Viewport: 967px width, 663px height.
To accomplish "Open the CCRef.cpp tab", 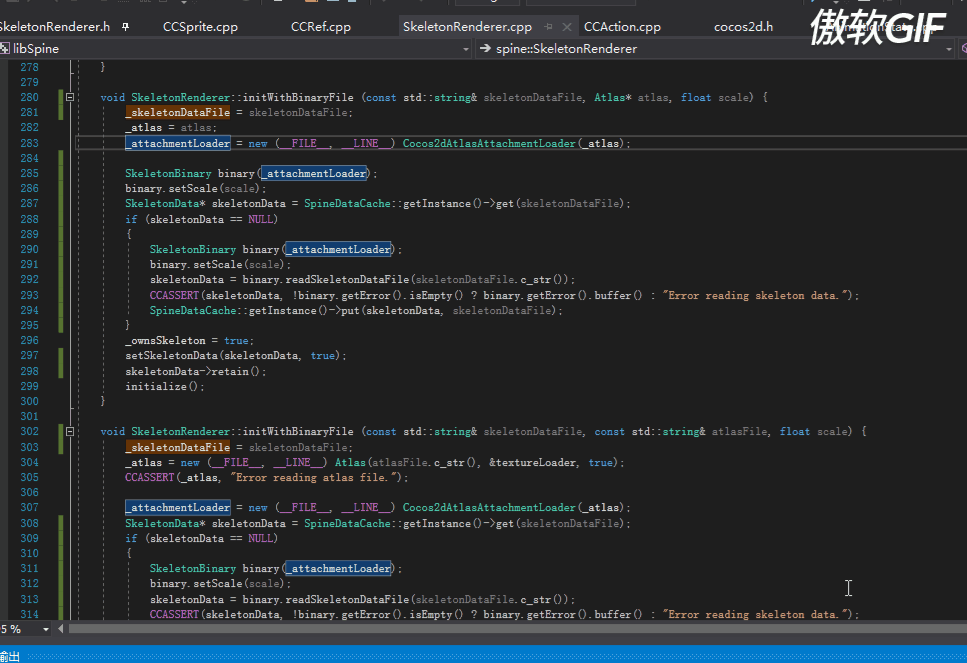I will click(x=321, y=27).
